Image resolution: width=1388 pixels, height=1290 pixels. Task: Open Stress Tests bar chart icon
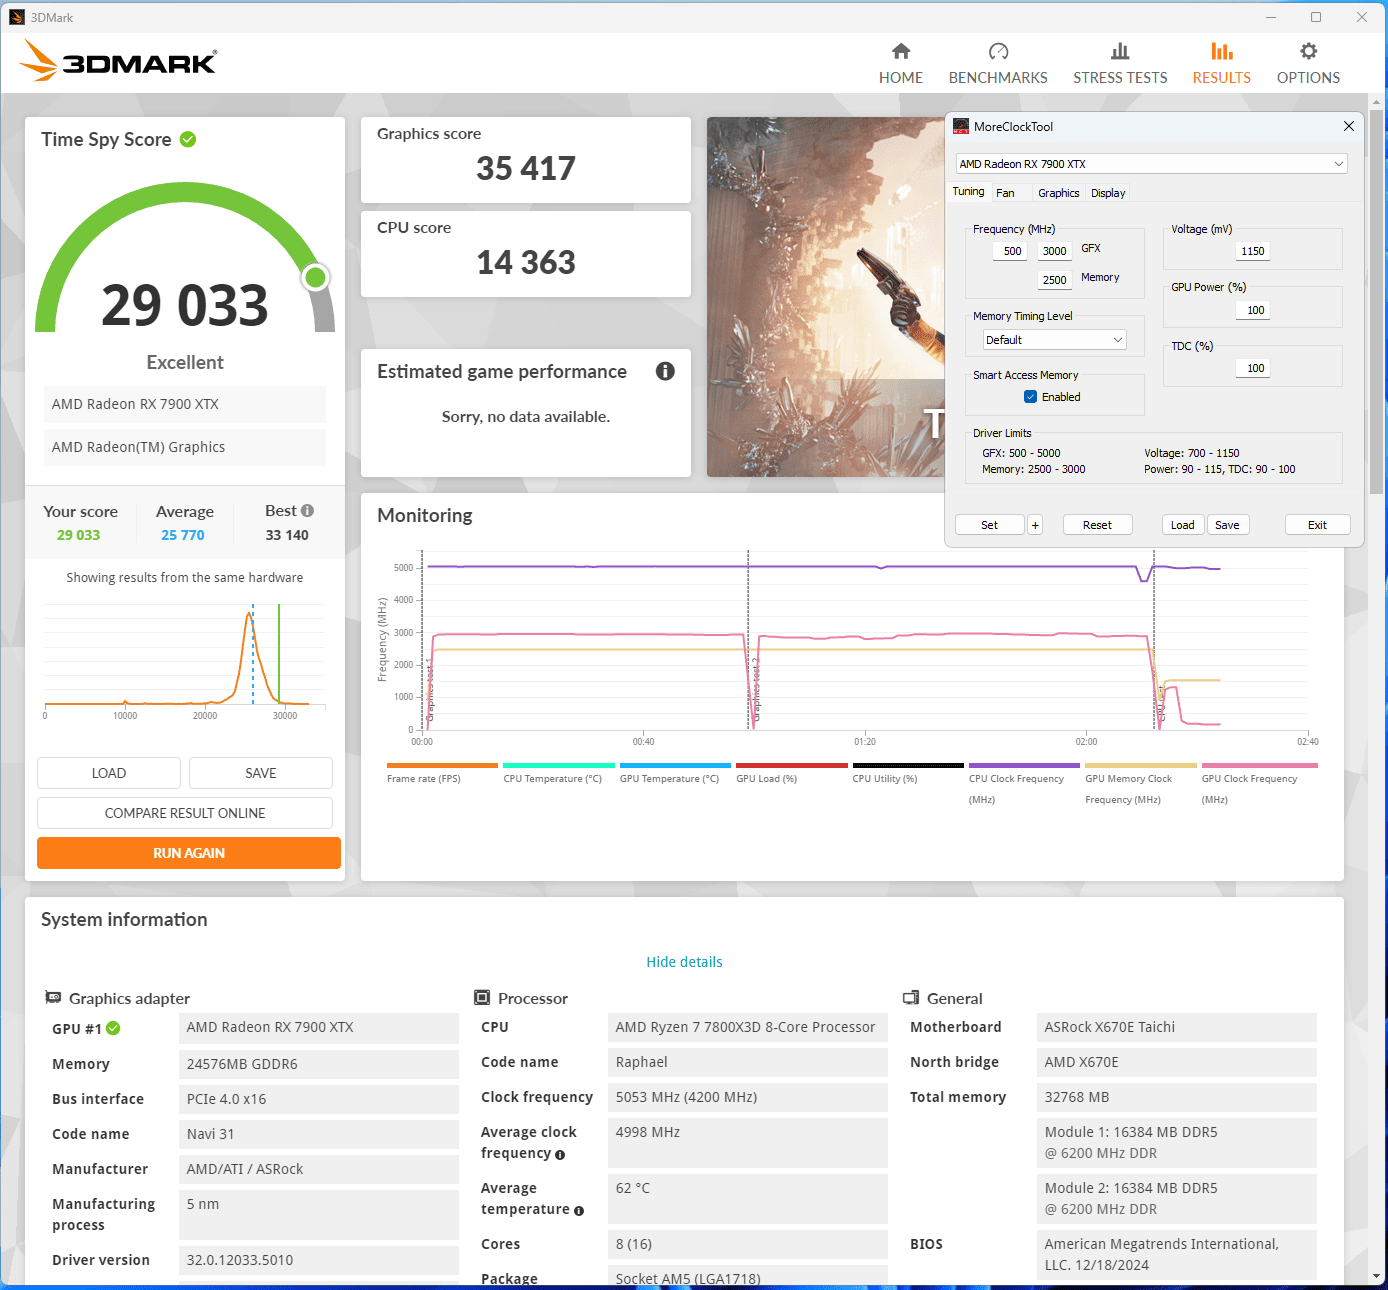pyautogui.click(x=1120, y=51)
